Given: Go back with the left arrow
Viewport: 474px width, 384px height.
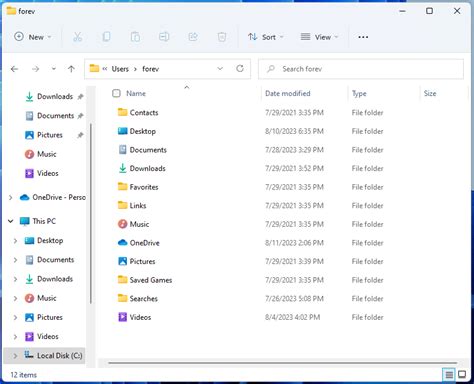Looking at the screenshot, I should click(x=14, y=69).
